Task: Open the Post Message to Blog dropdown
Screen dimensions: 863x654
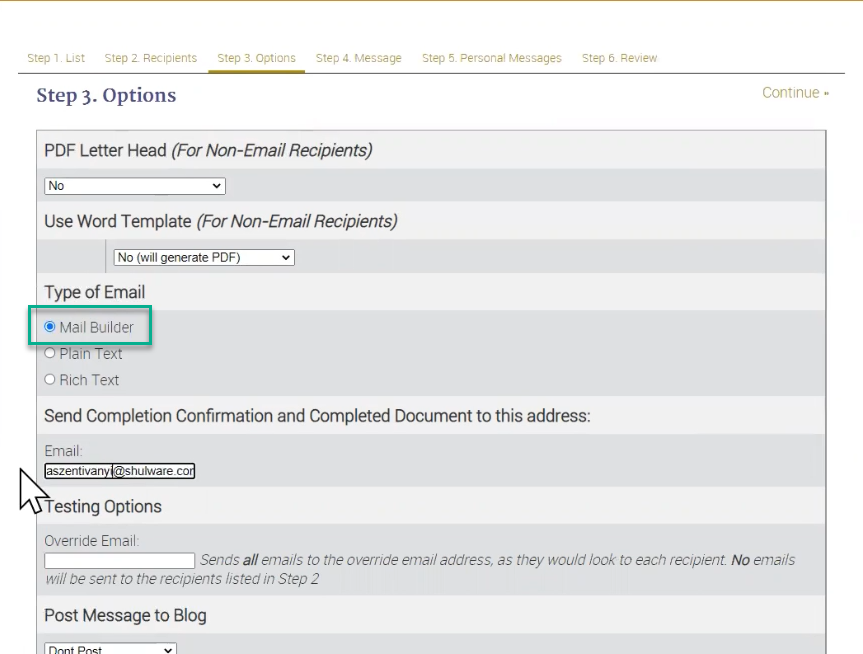Action: coord(110,649)
